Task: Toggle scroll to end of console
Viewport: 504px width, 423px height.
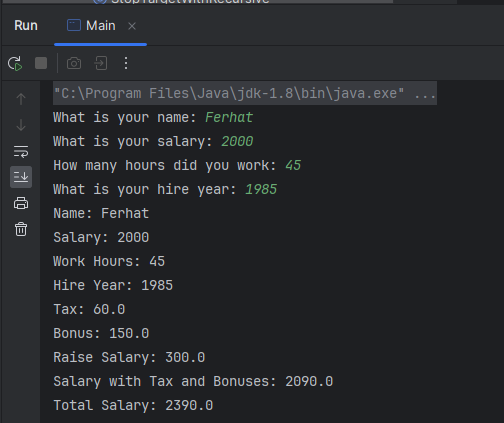Action: (21, 177)
